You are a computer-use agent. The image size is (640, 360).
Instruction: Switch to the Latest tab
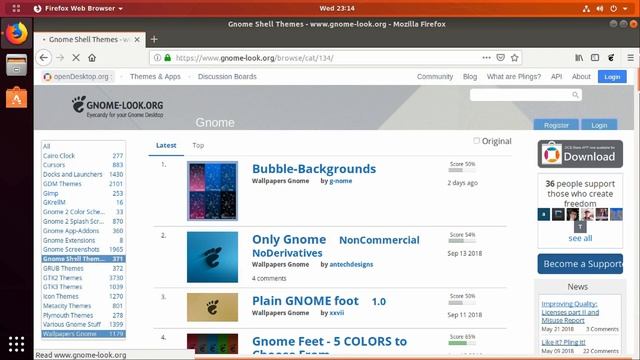click(166, 145)
